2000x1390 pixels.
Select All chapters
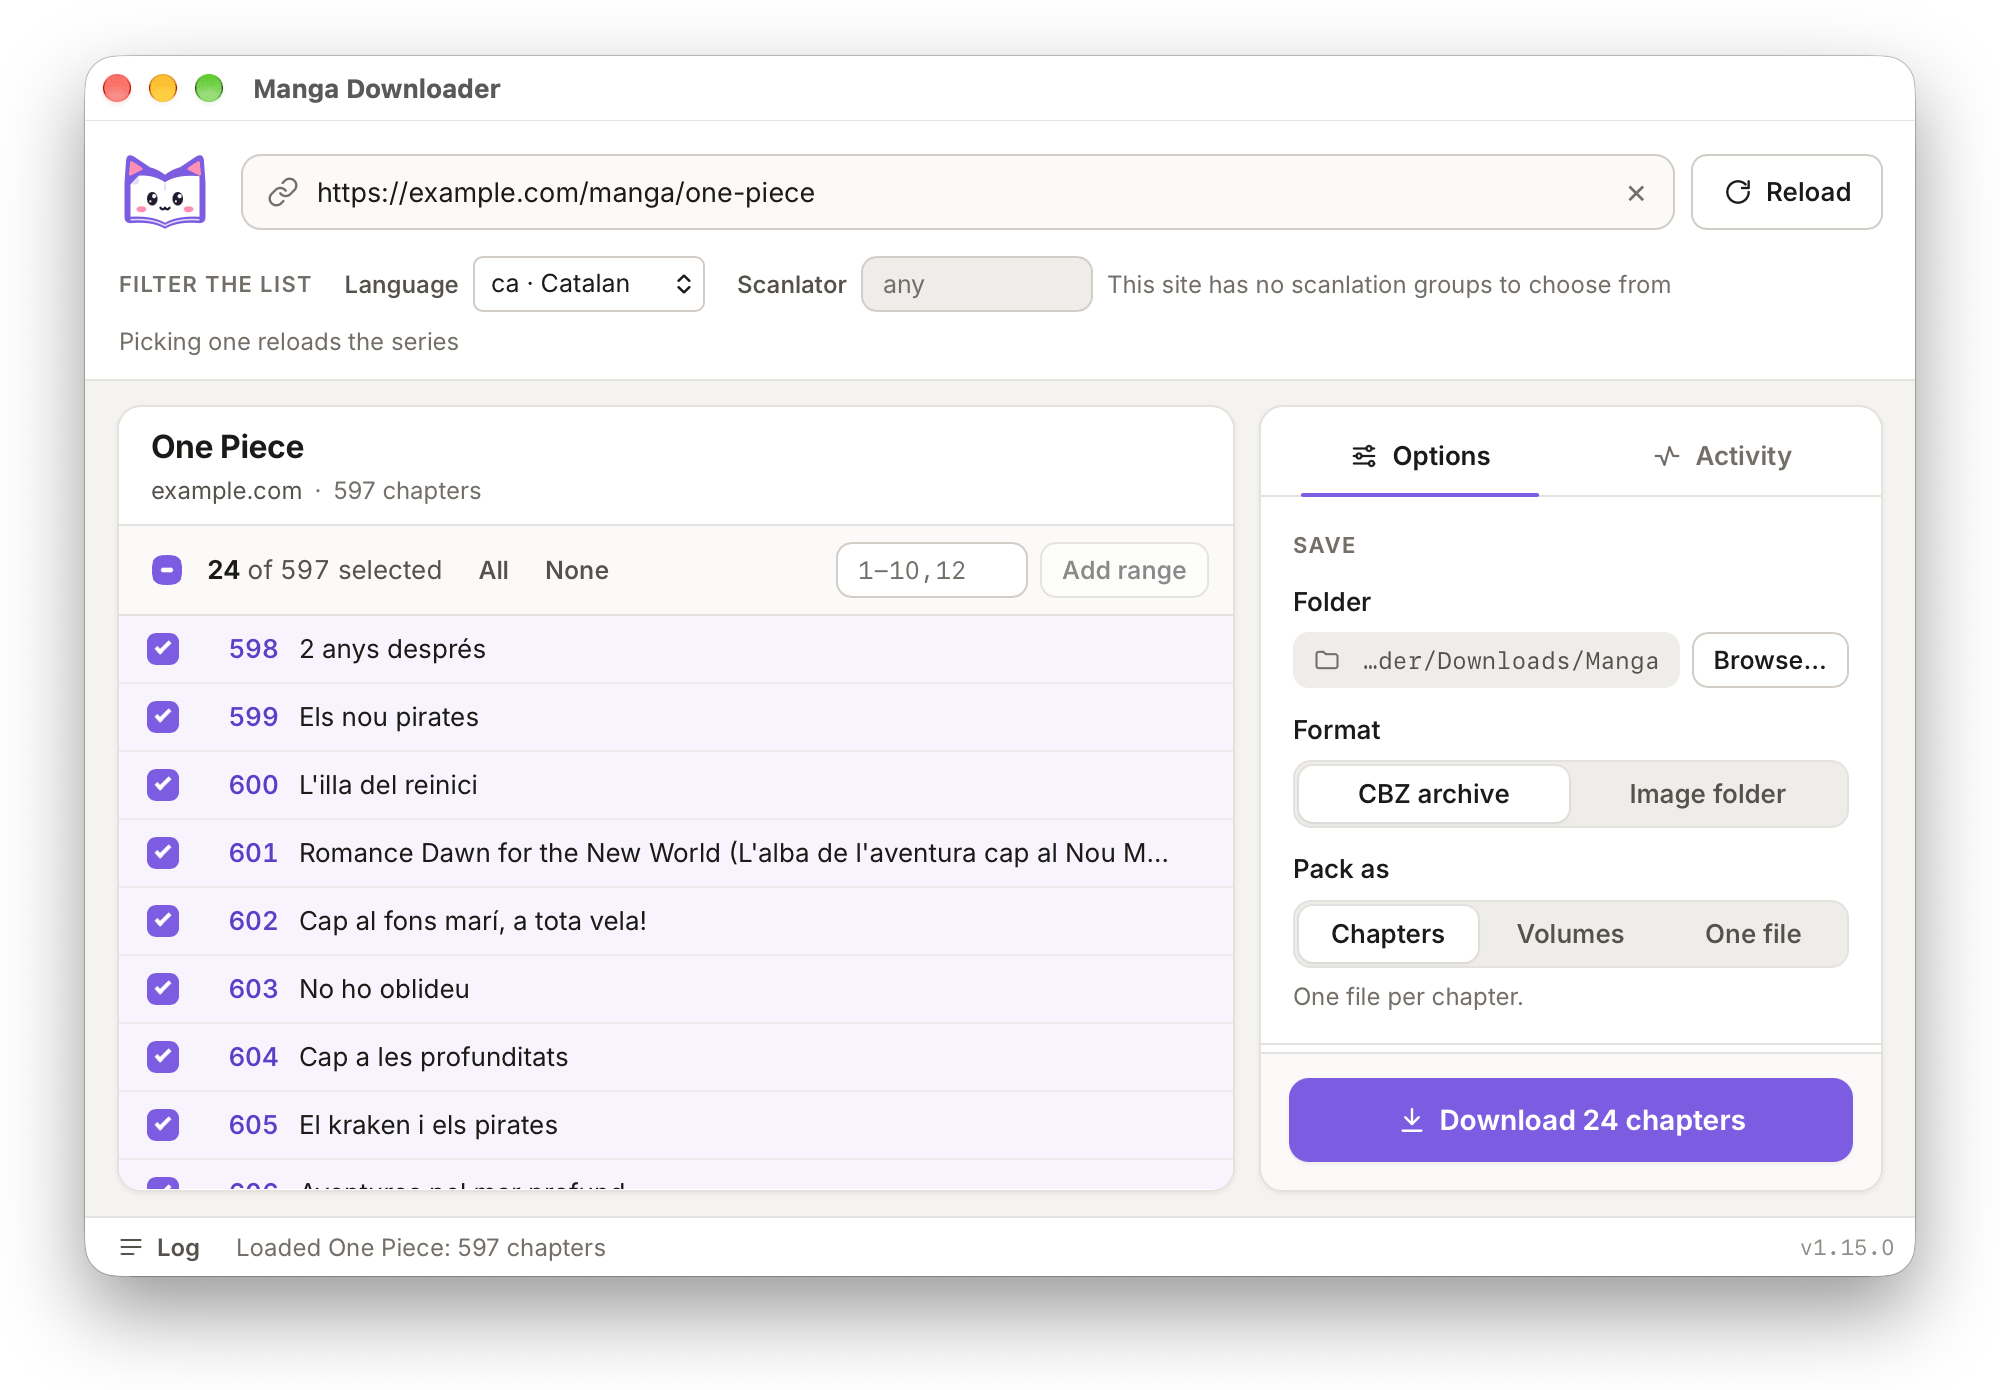tap(494, 570)
